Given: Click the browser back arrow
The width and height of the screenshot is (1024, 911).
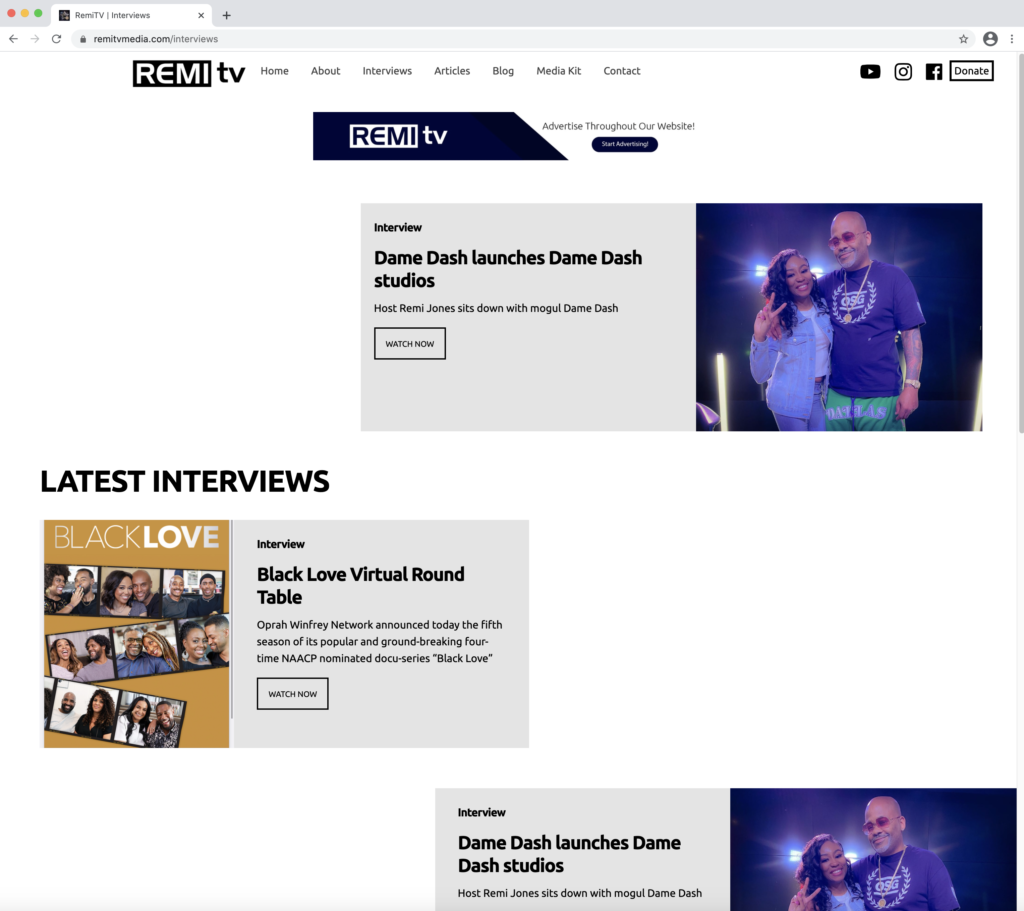Looking at the screenshot, I should 13,39.
